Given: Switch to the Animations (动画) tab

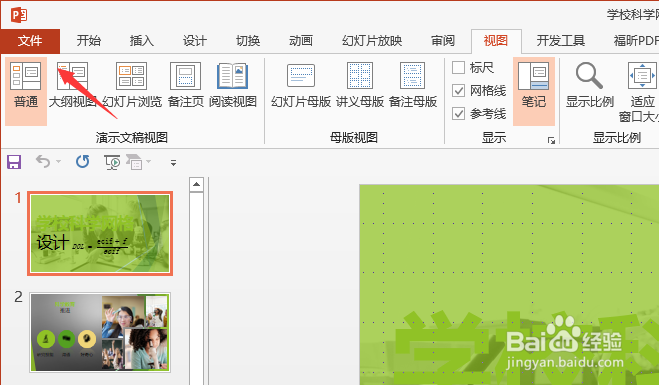Looking at the screenshot, I should [x=301, y=41].
